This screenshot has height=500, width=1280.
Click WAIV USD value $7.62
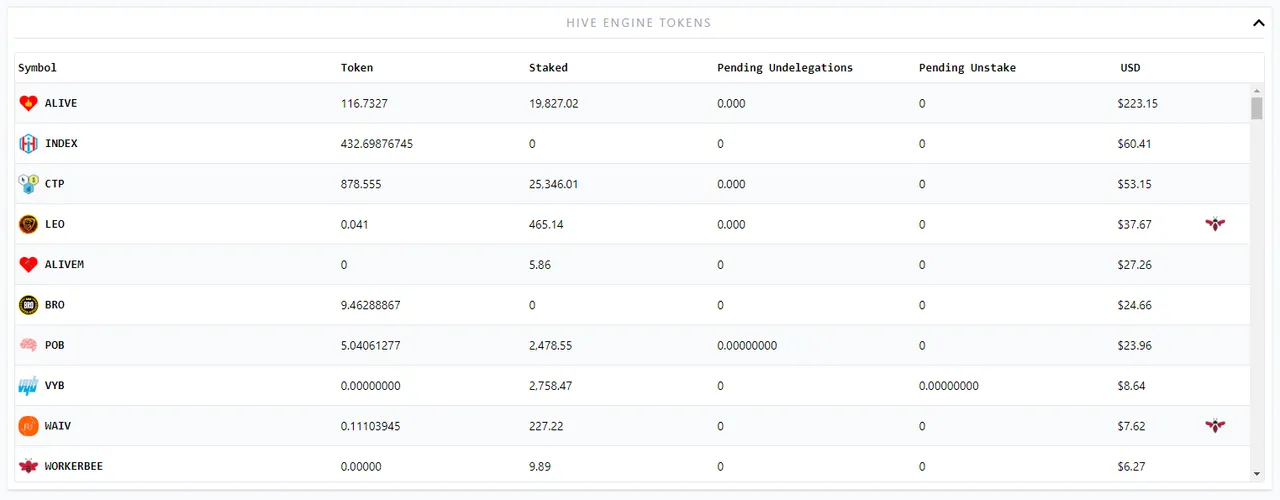pyautogui.click(x=1132, y=426)
